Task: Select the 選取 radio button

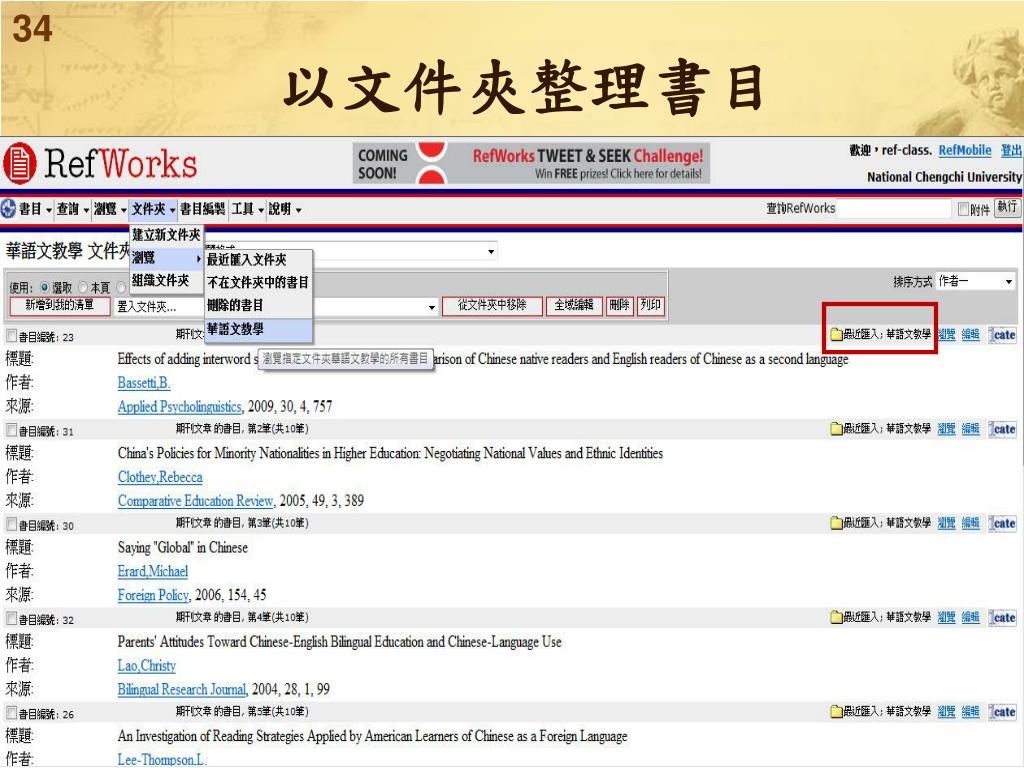Action: pyautogui.click(x=44, y=287)
